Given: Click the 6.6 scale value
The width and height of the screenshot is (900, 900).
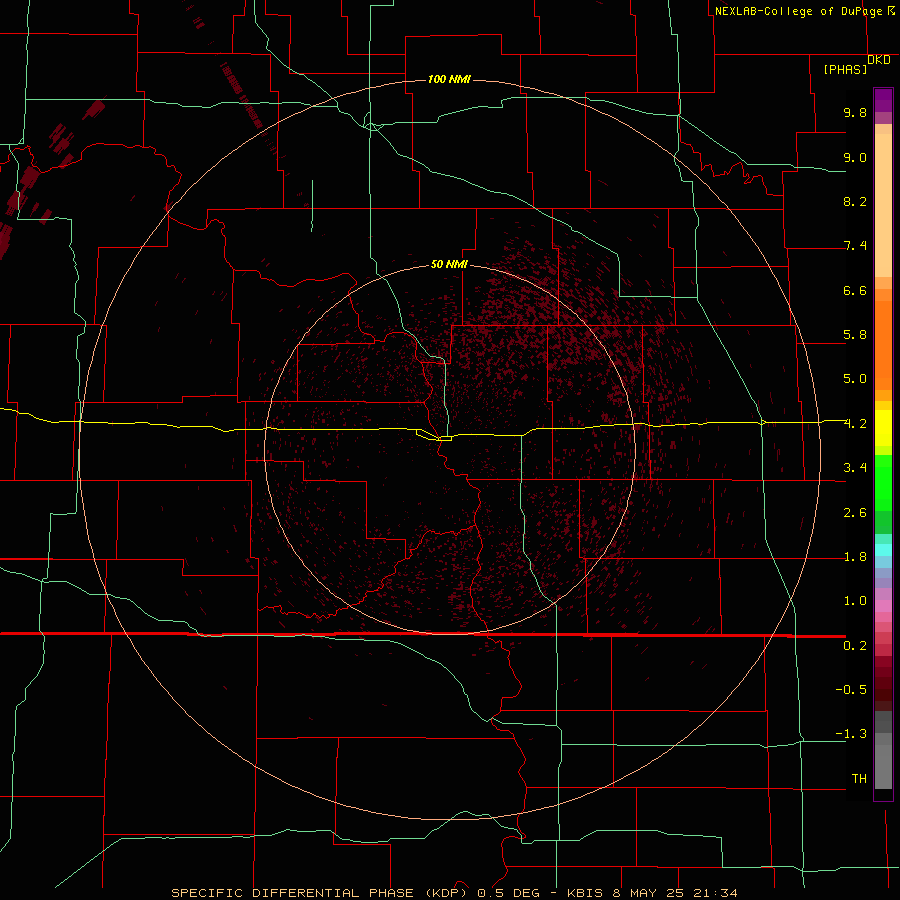Looking at the screenshot, I should [x=855, y=290].
